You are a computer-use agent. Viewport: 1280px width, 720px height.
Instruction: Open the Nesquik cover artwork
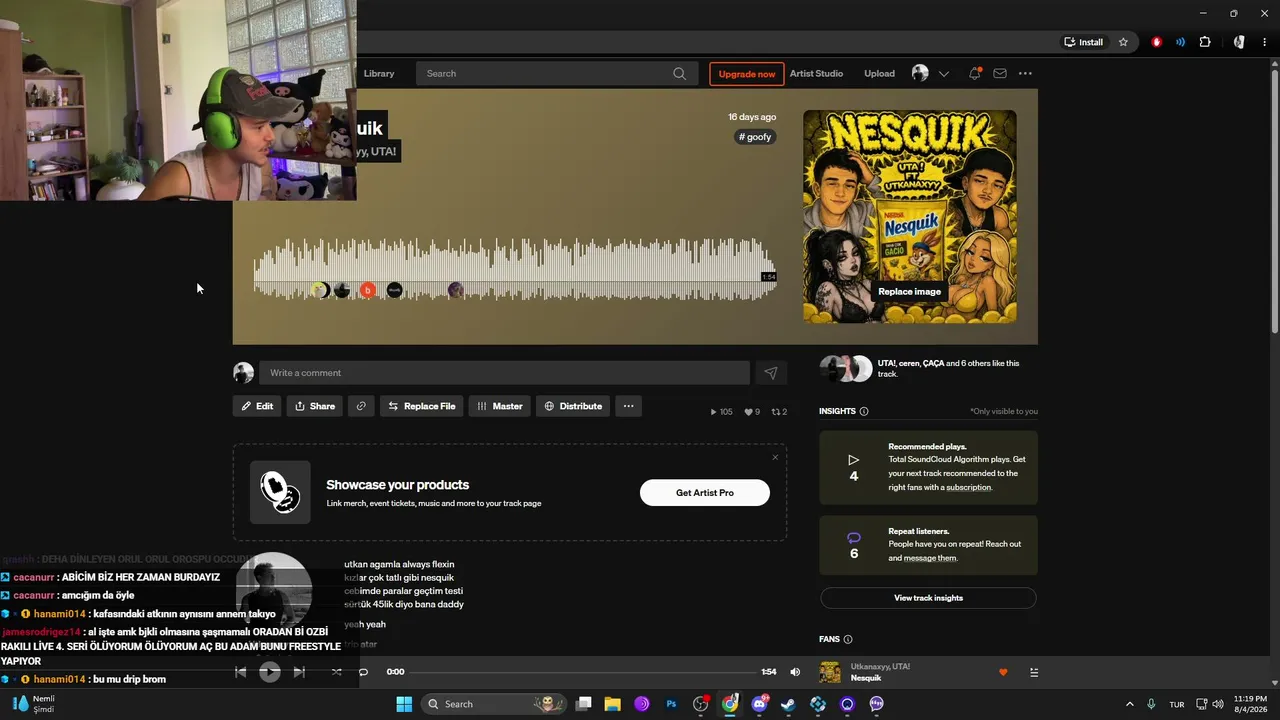coord(910,216)
